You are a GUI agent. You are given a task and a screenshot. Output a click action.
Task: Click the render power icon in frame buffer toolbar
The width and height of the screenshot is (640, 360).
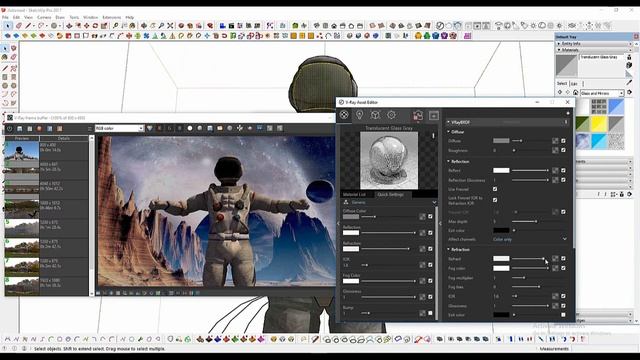[x=9, y=129]
